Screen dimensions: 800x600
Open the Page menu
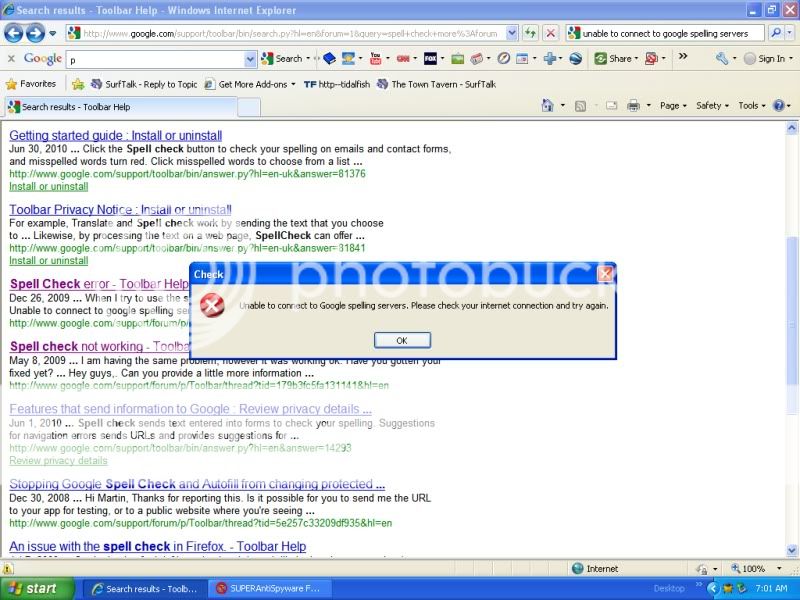point(672,106)
